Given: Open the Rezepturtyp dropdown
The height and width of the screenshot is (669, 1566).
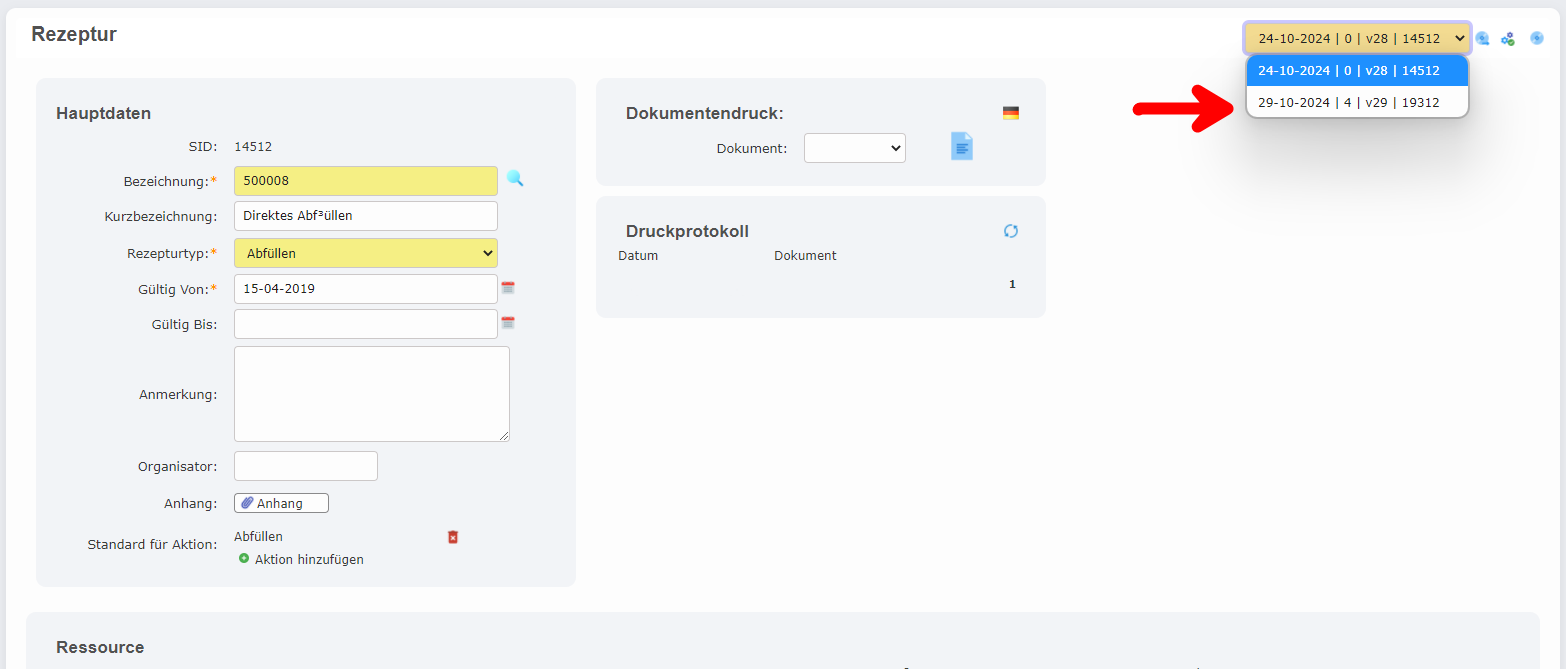Looking at the screenshot, I should (x=365, y=253).
